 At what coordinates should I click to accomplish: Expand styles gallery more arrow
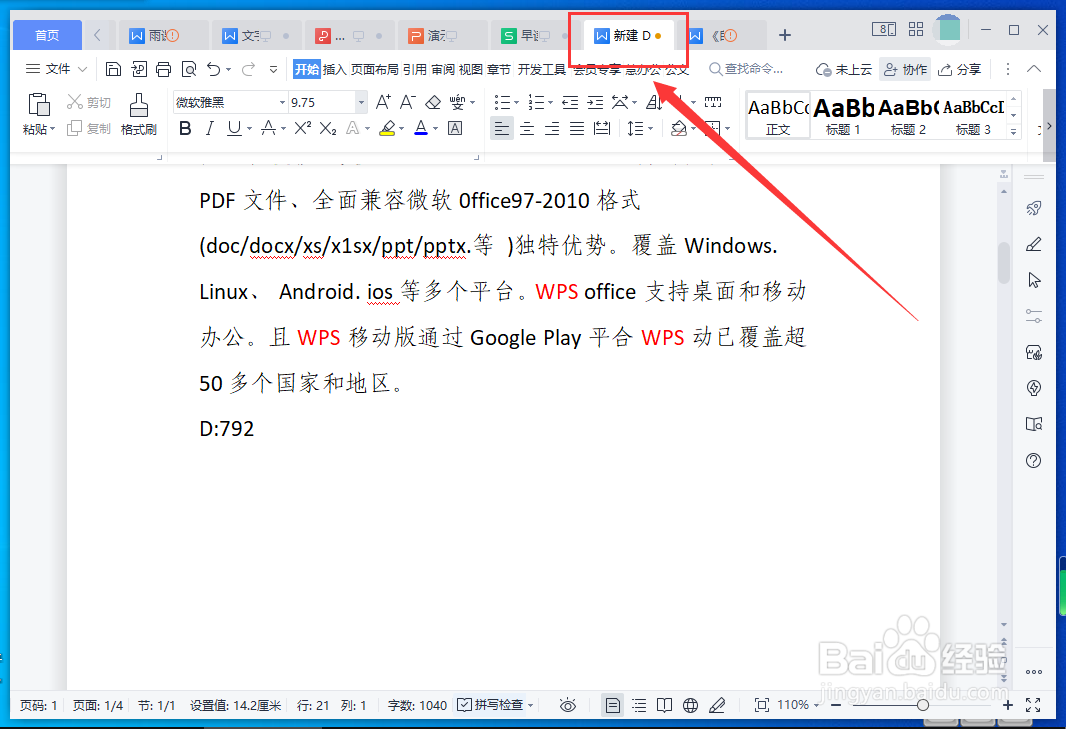(1014, 131)
